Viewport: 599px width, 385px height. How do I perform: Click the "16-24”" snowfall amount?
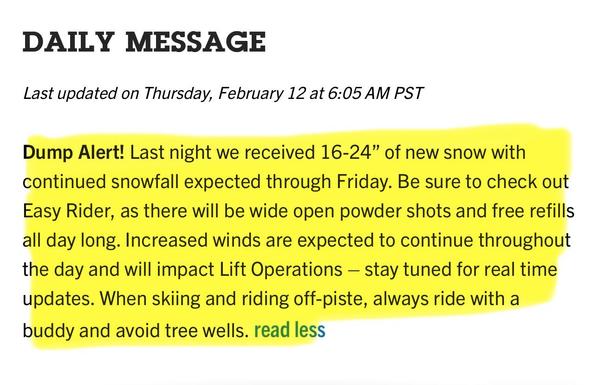point(346,152)
